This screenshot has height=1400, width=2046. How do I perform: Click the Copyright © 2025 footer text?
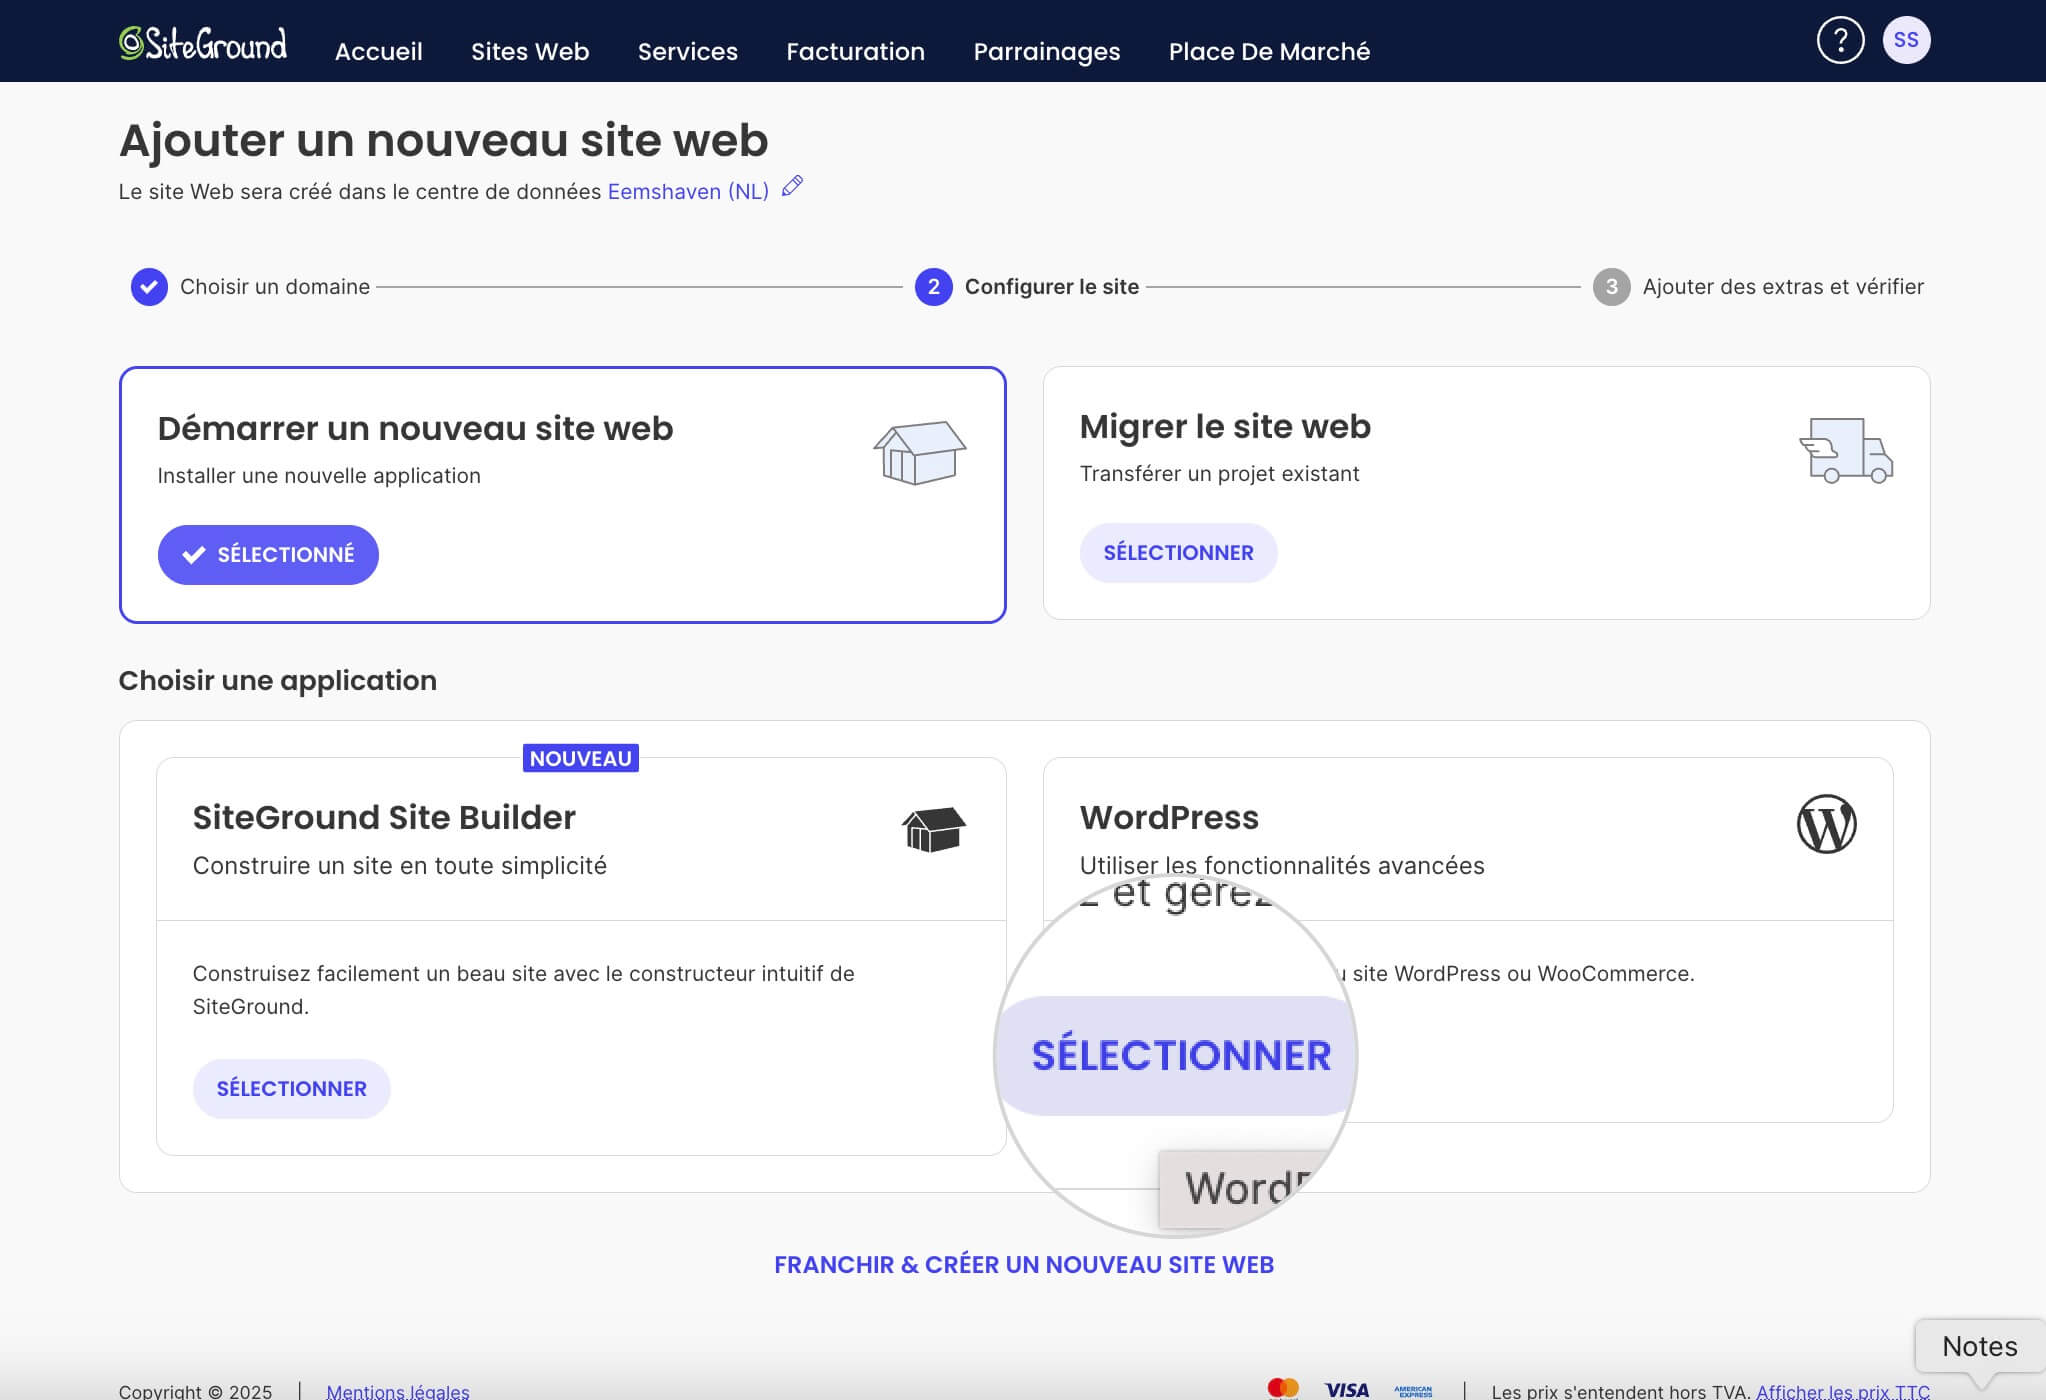point(195,1391)
